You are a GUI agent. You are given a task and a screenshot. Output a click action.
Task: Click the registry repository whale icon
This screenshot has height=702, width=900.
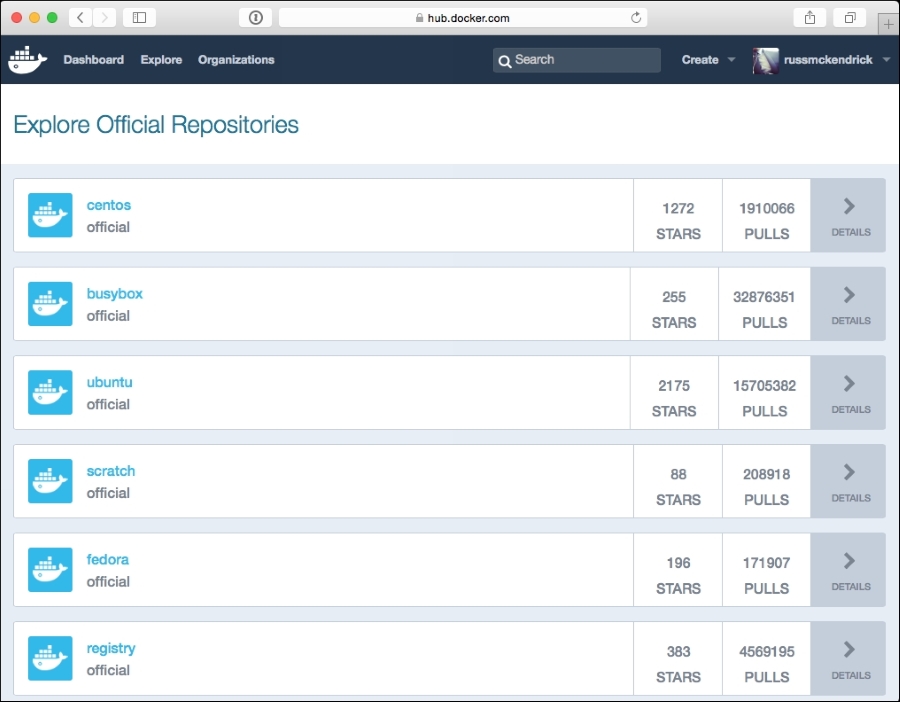click(51, 658)
